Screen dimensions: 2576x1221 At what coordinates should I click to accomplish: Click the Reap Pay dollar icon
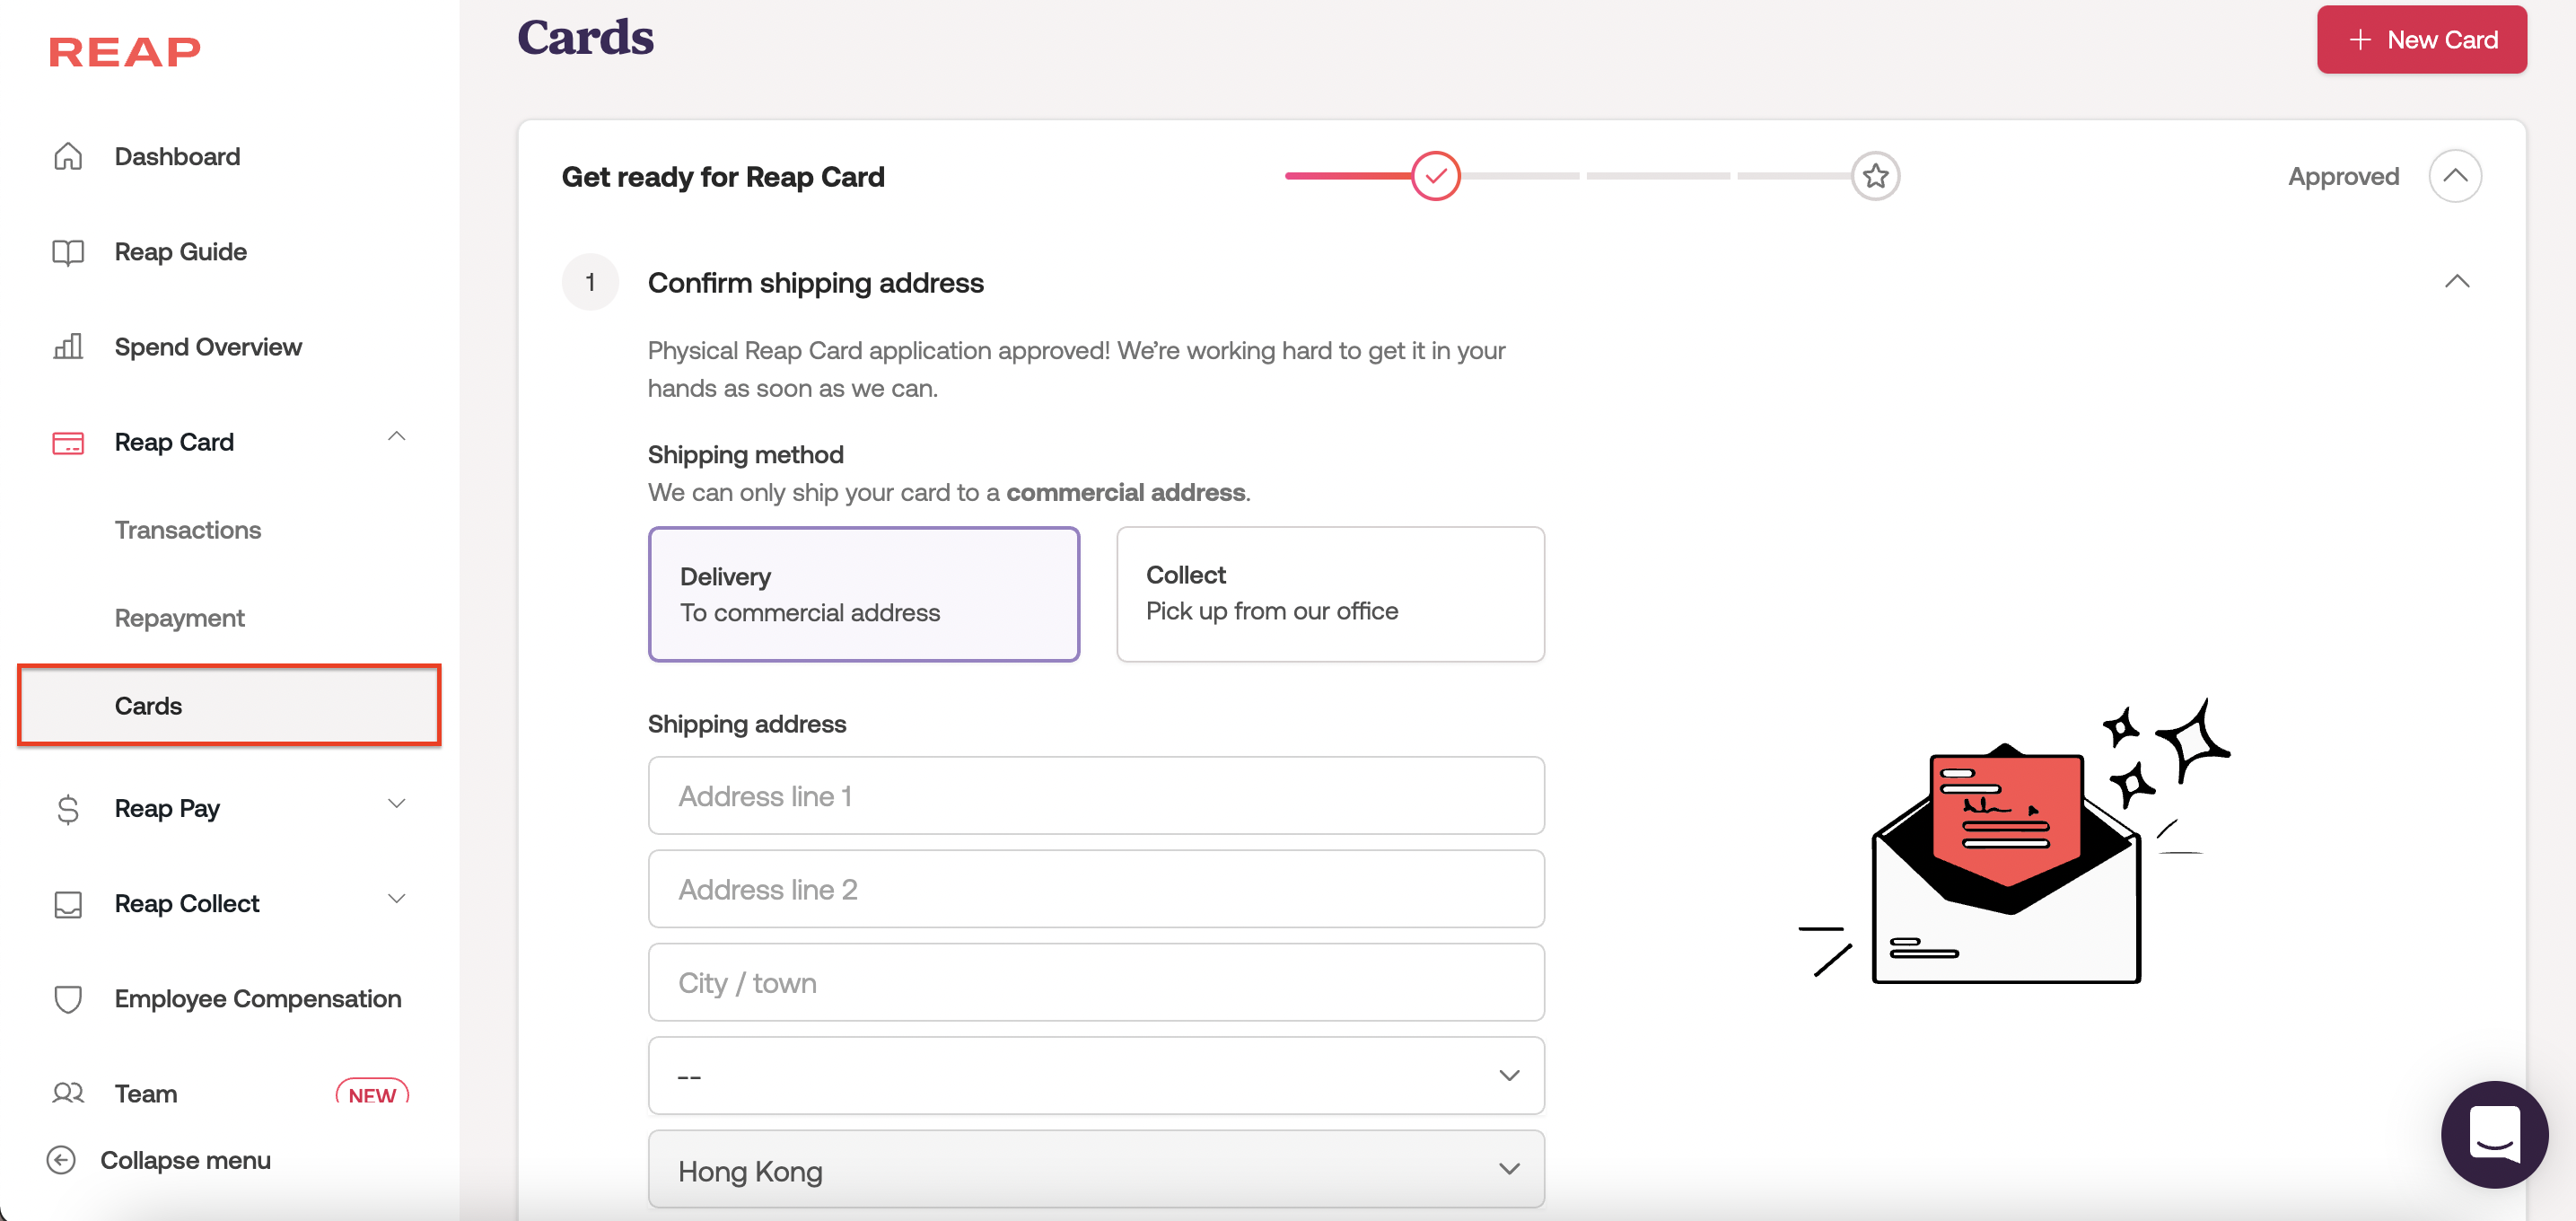[x=68, y=808]
